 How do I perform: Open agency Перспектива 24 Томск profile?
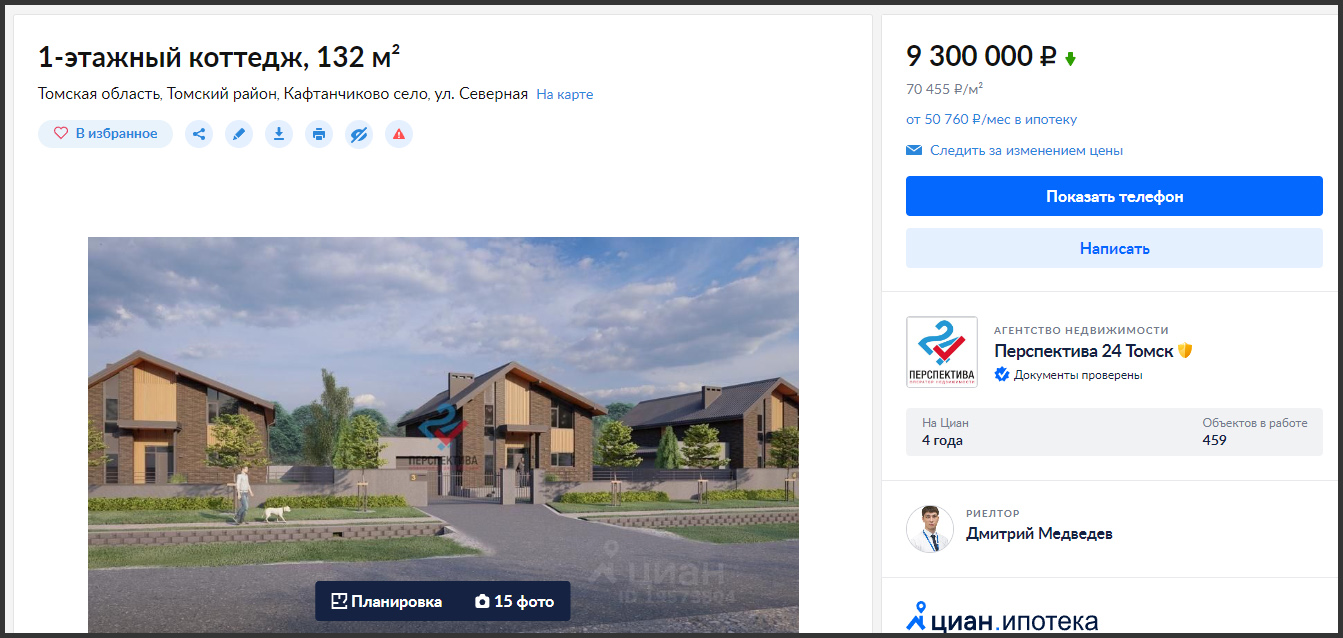coord(1084,351)
